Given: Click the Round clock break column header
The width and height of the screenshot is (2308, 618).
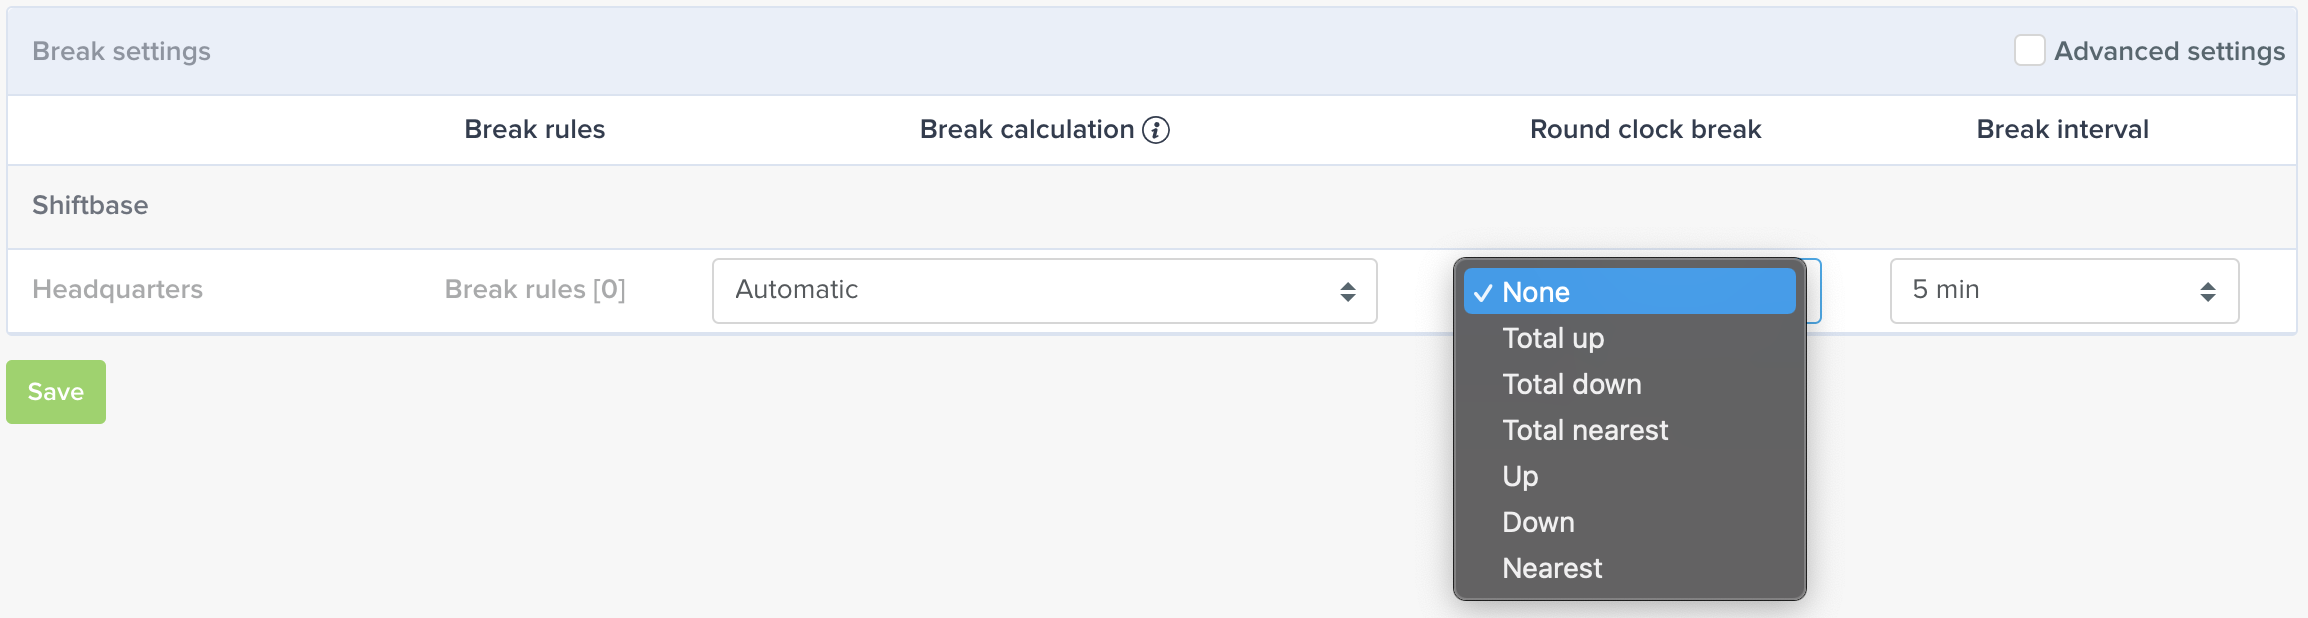Looking at the screenshot, I should coord(1645,129).
